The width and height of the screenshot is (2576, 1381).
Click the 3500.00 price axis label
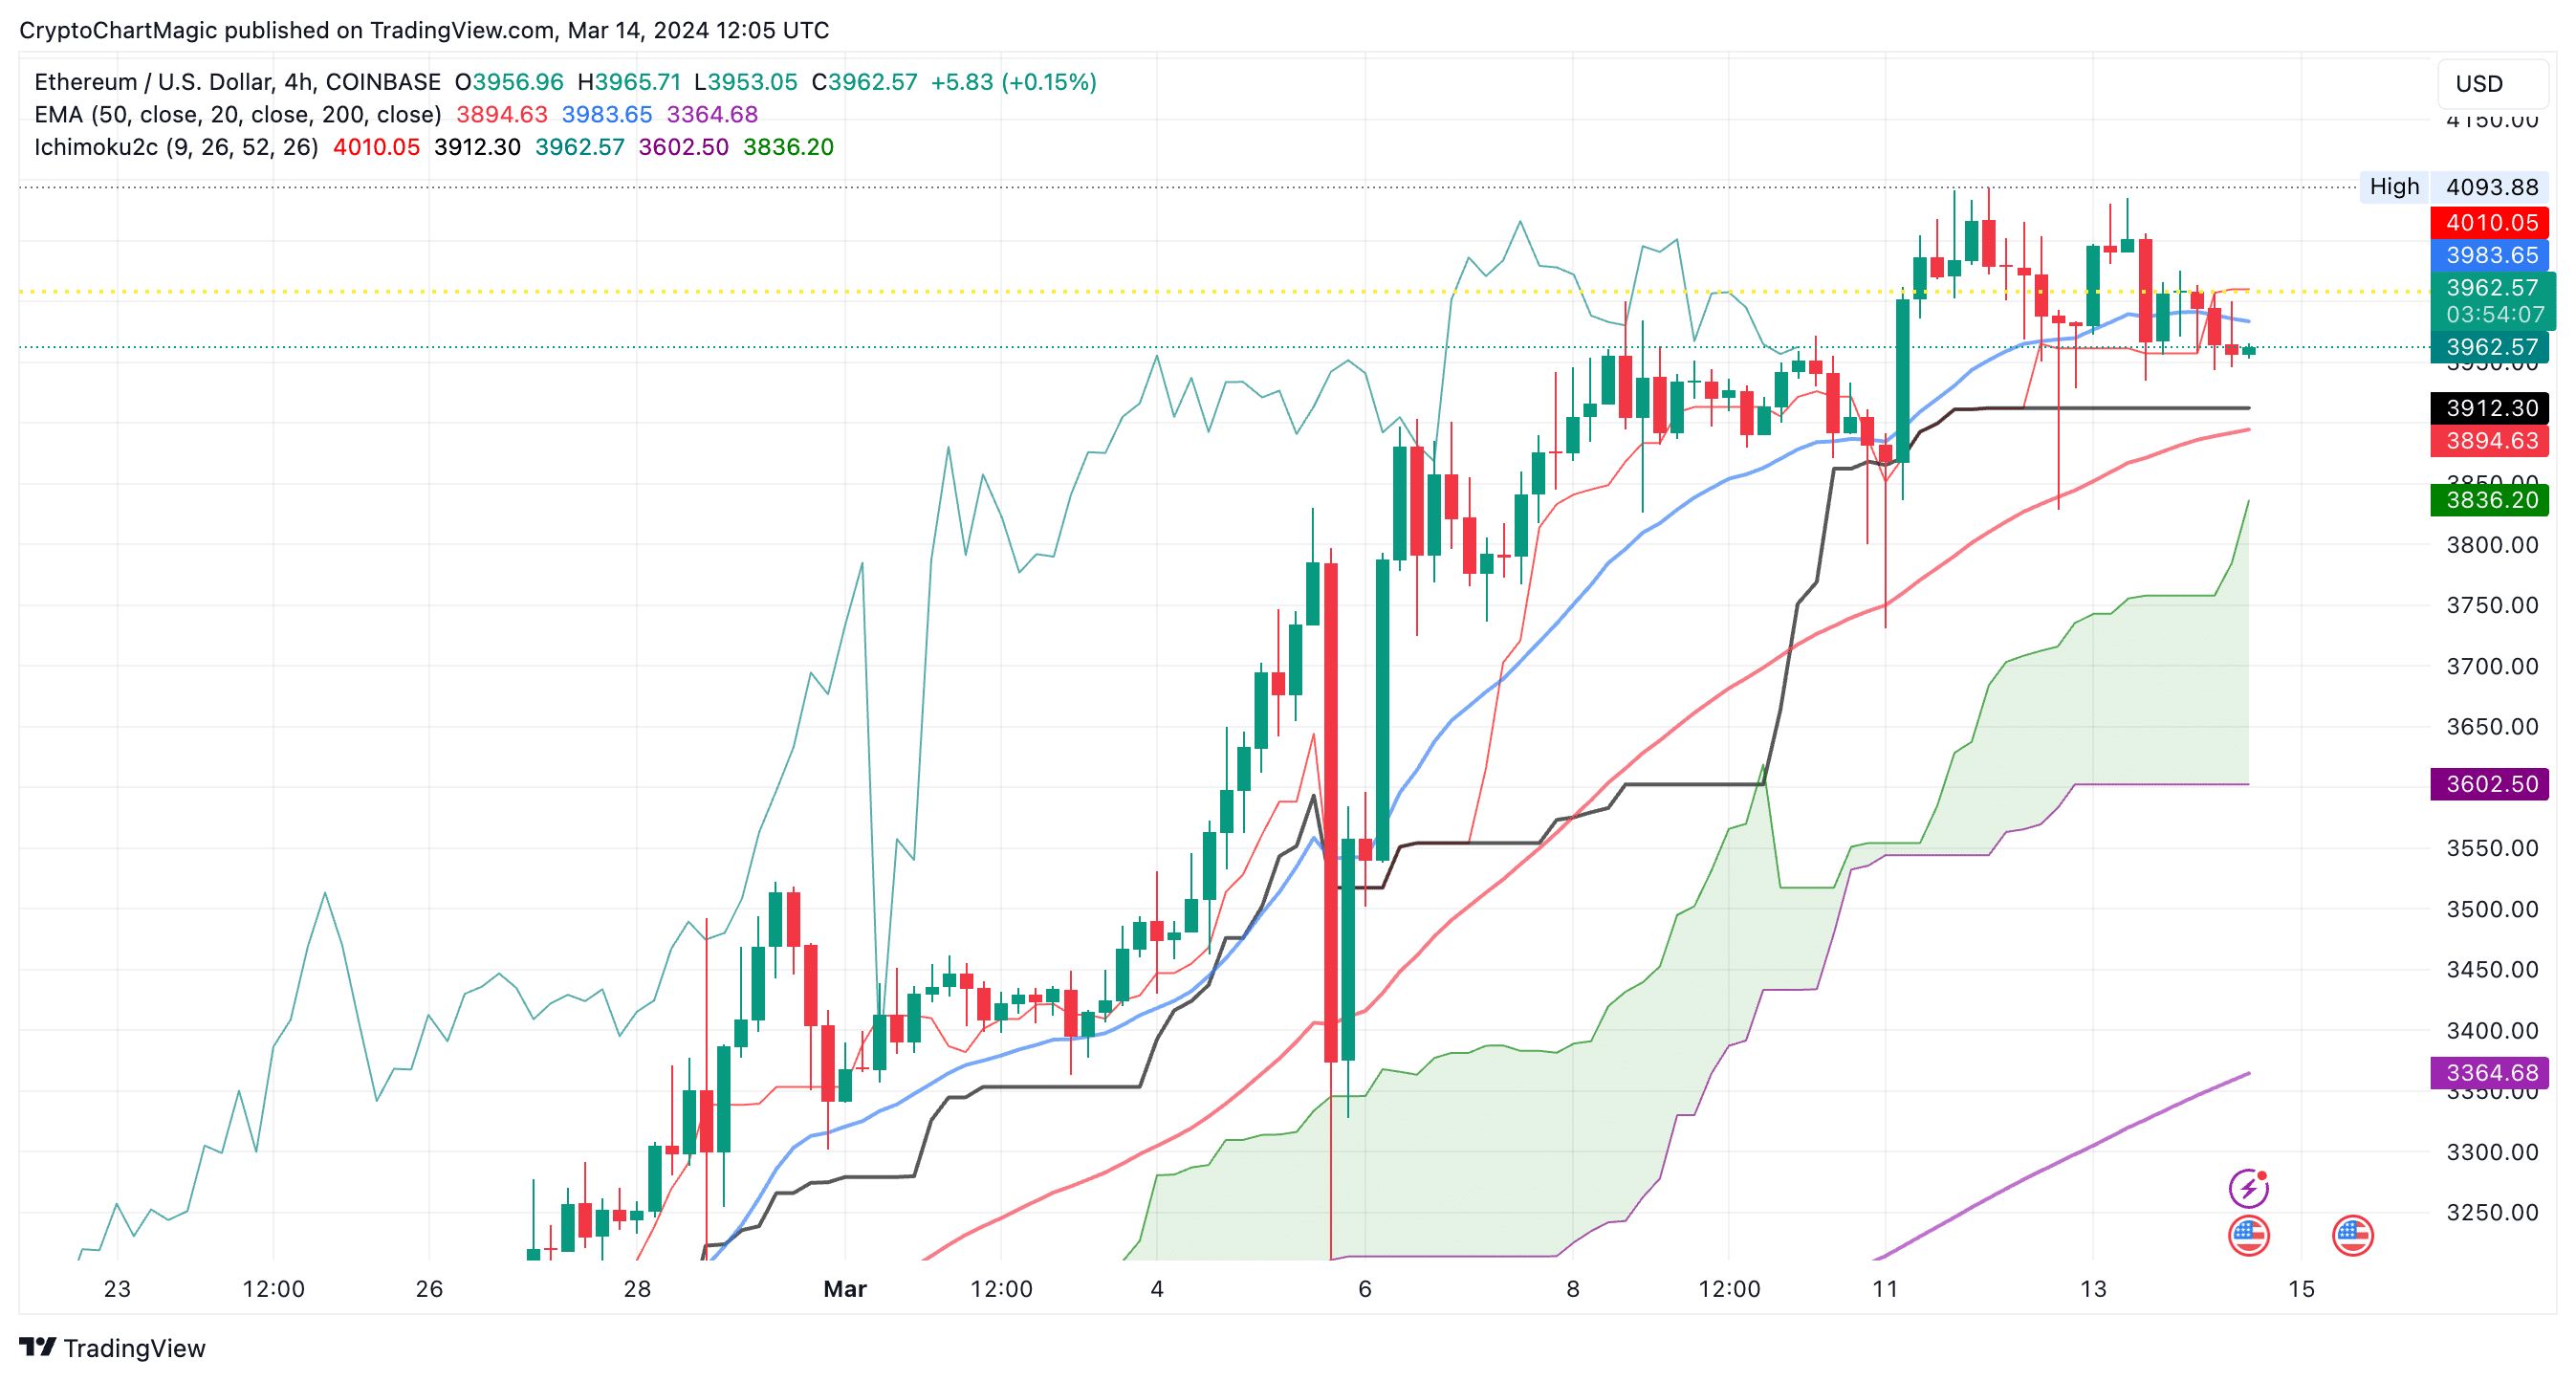[2492, 909]
